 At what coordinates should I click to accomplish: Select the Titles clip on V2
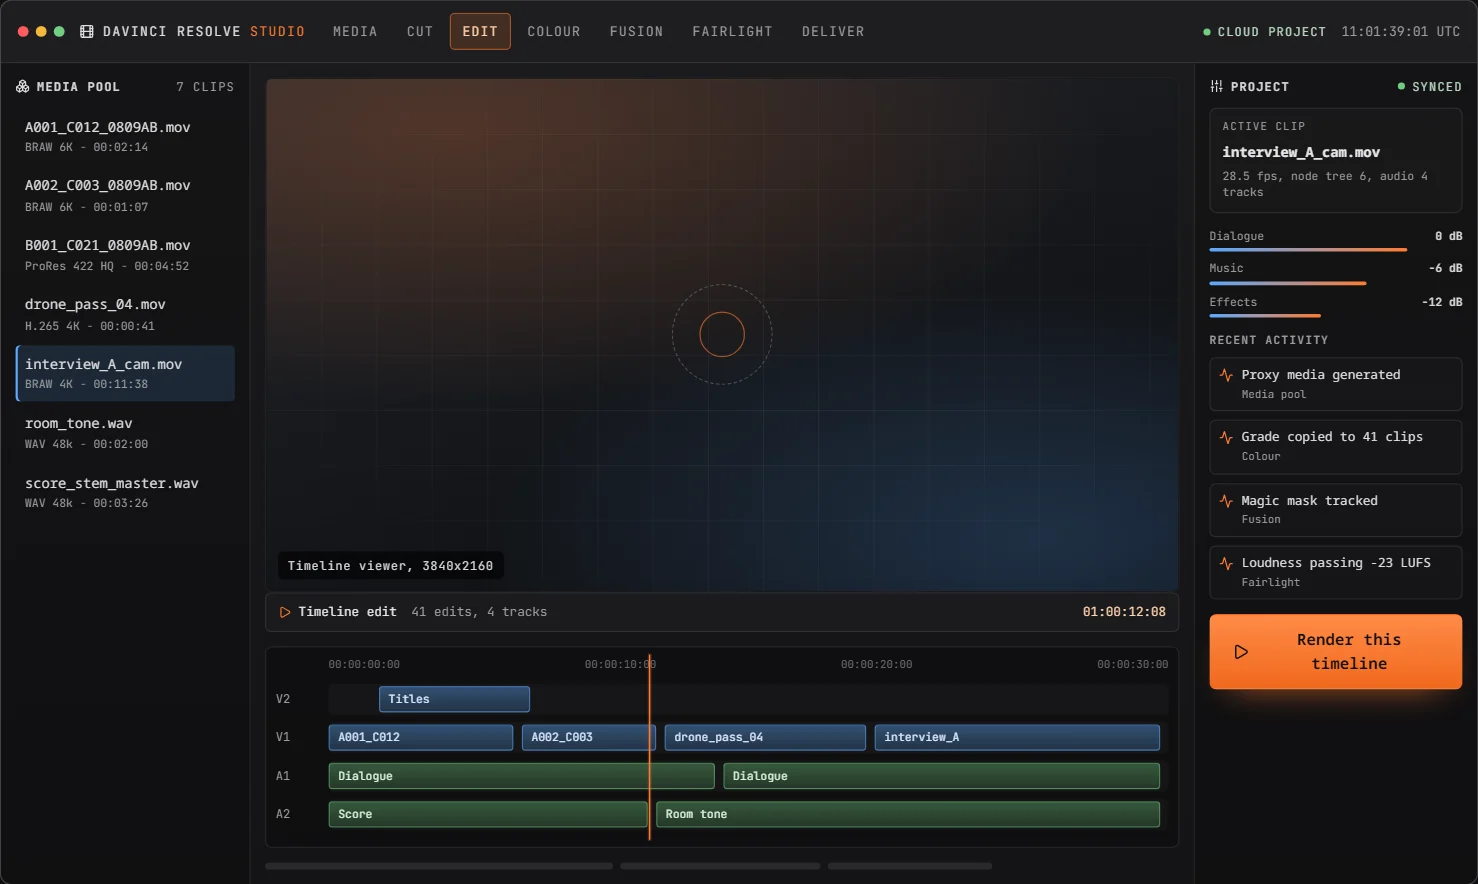click(454, 699)
